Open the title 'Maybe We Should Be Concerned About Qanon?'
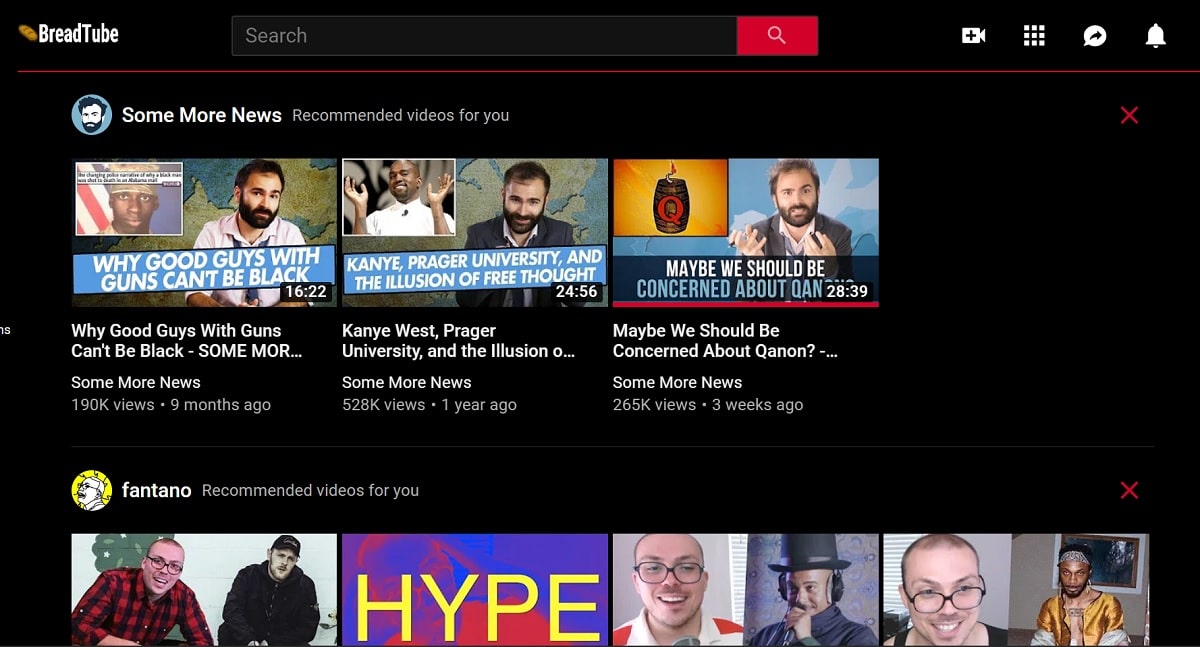The width and height of the screenshot is (1200, 647). point(726,341)
